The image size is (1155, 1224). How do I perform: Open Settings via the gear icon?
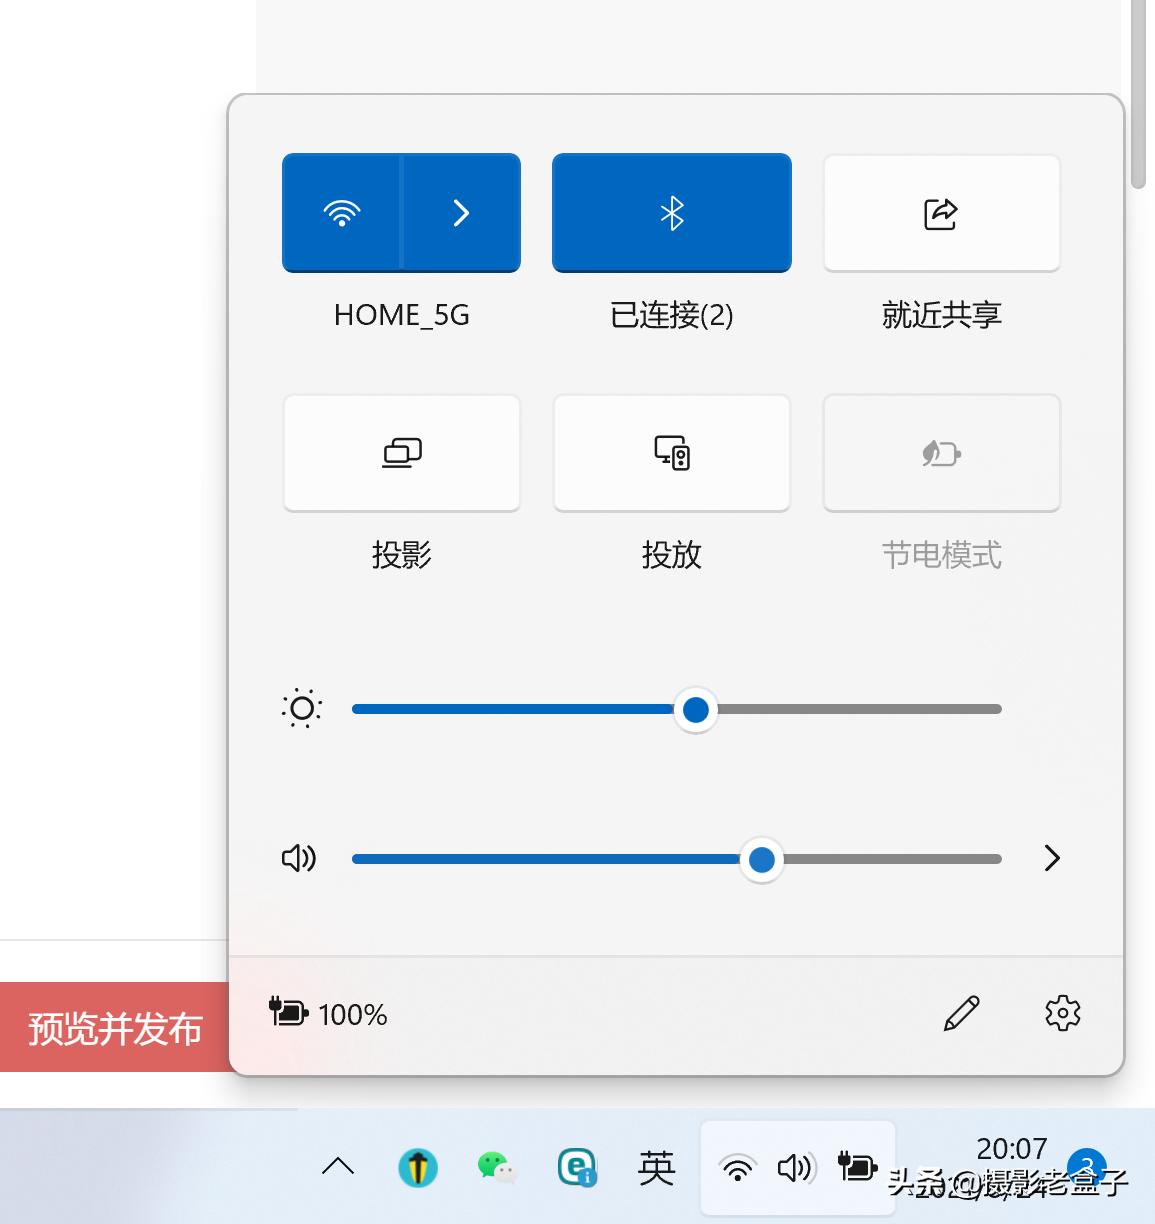pos(1063,1013)
